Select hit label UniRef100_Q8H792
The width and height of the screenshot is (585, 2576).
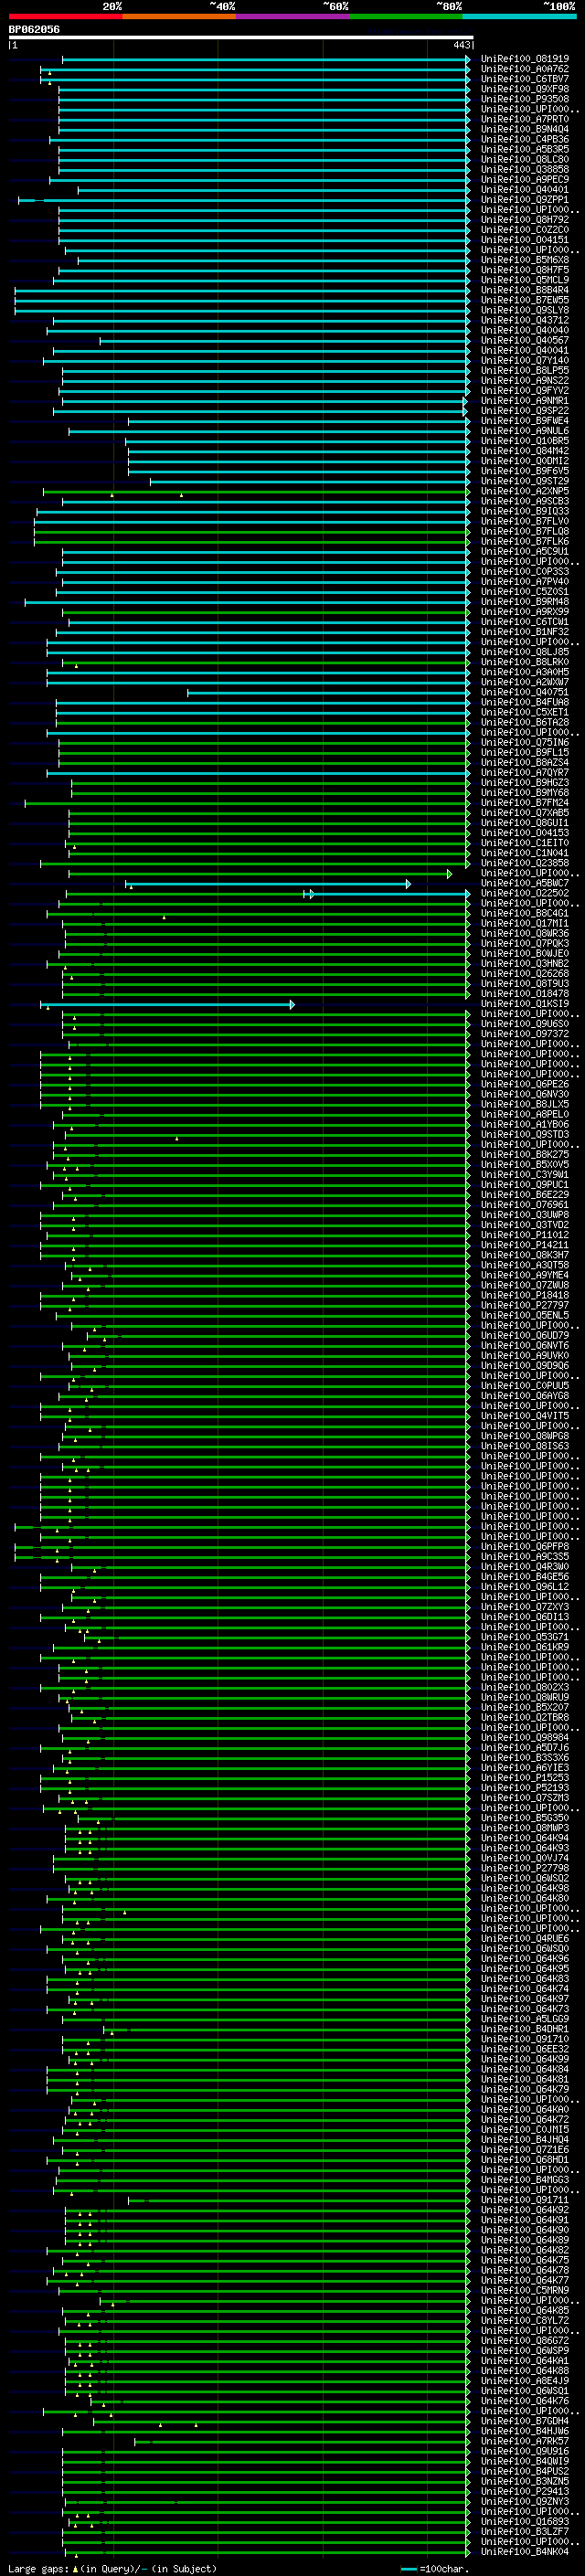pos(525,220)
